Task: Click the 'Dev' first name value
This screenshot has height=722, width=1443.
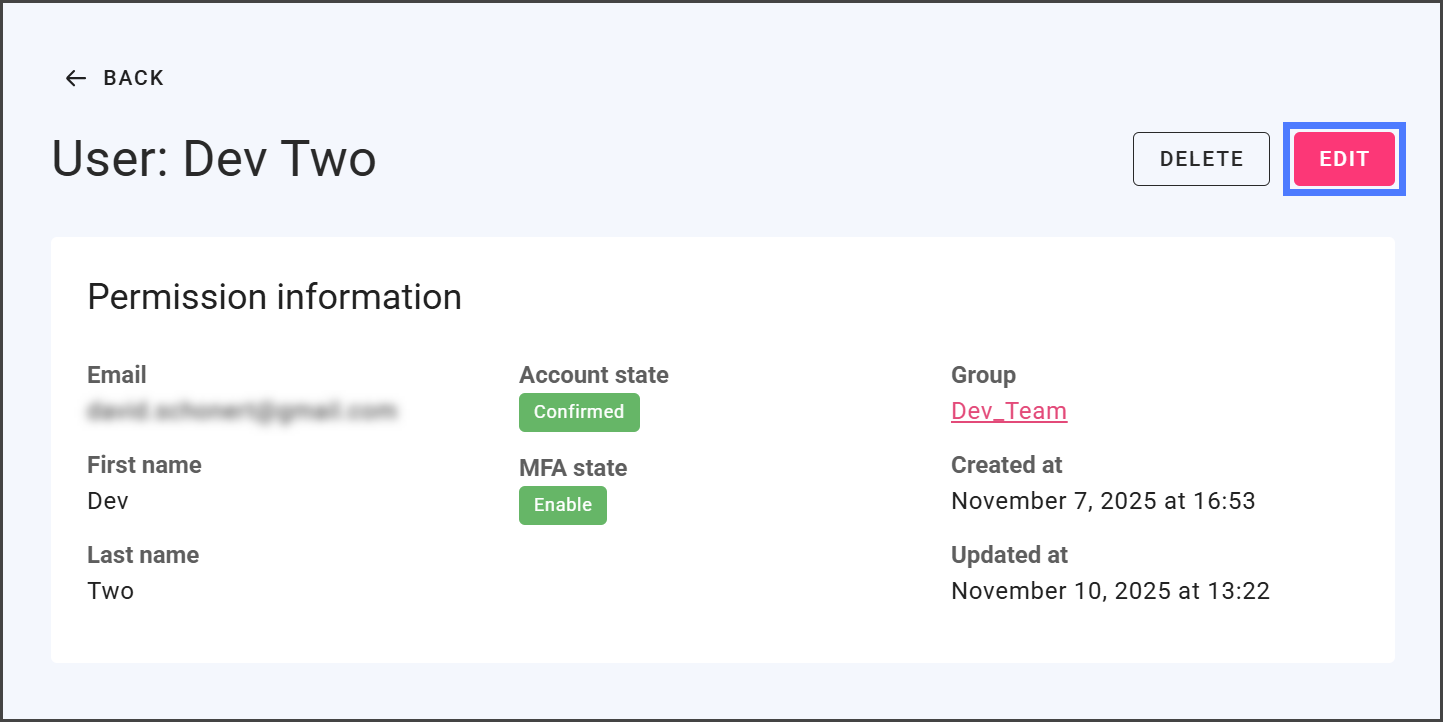Action: [108, 501]
